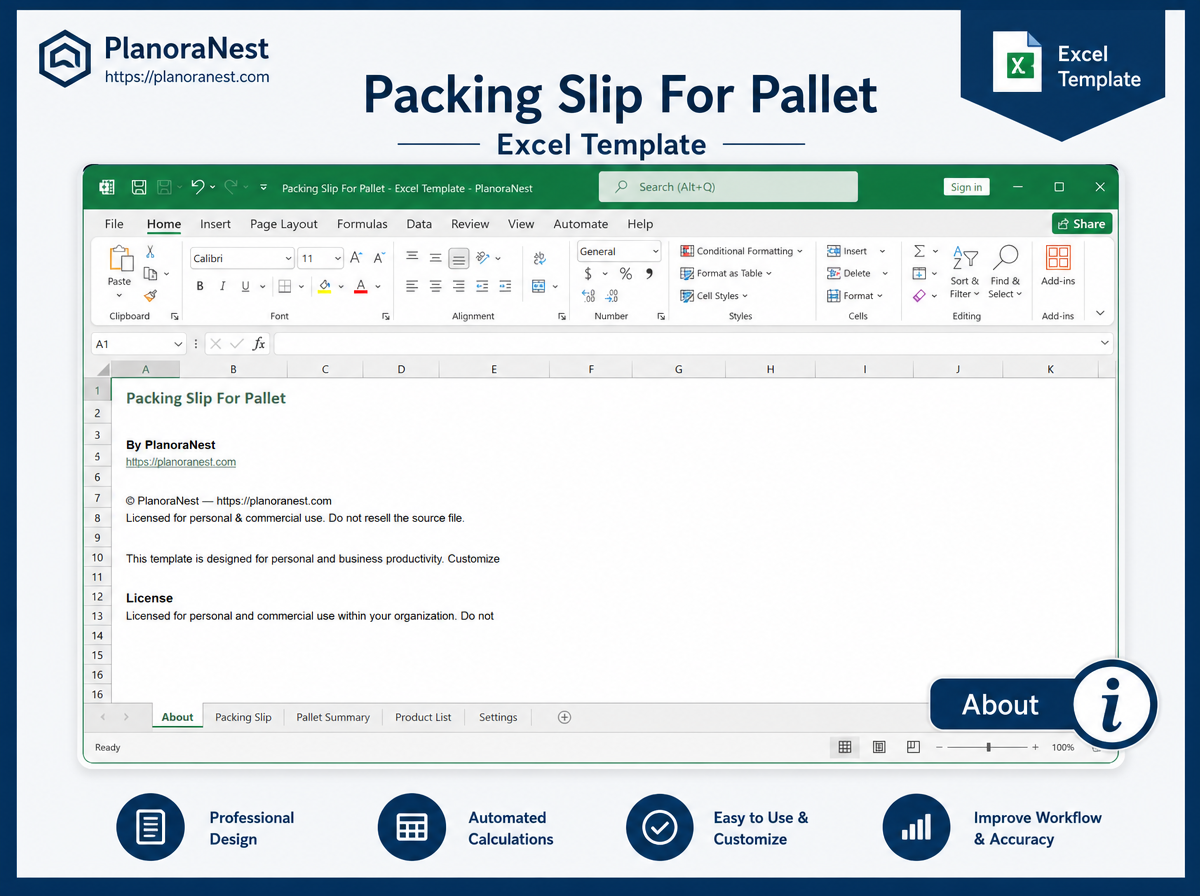This screenshot has height=896, width=1200.
Task: Switch to Page Layout view icon
Action: [879, 747]
